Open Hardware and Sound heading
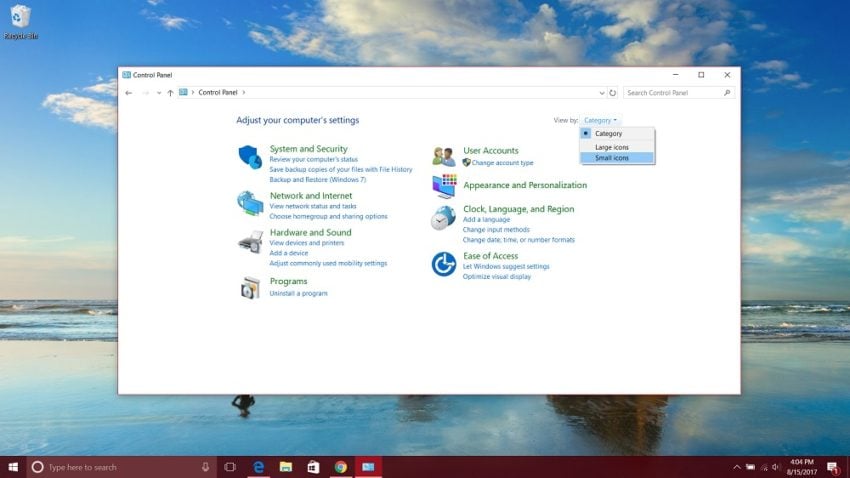This screenshot has width=850, height=478. 311,232
